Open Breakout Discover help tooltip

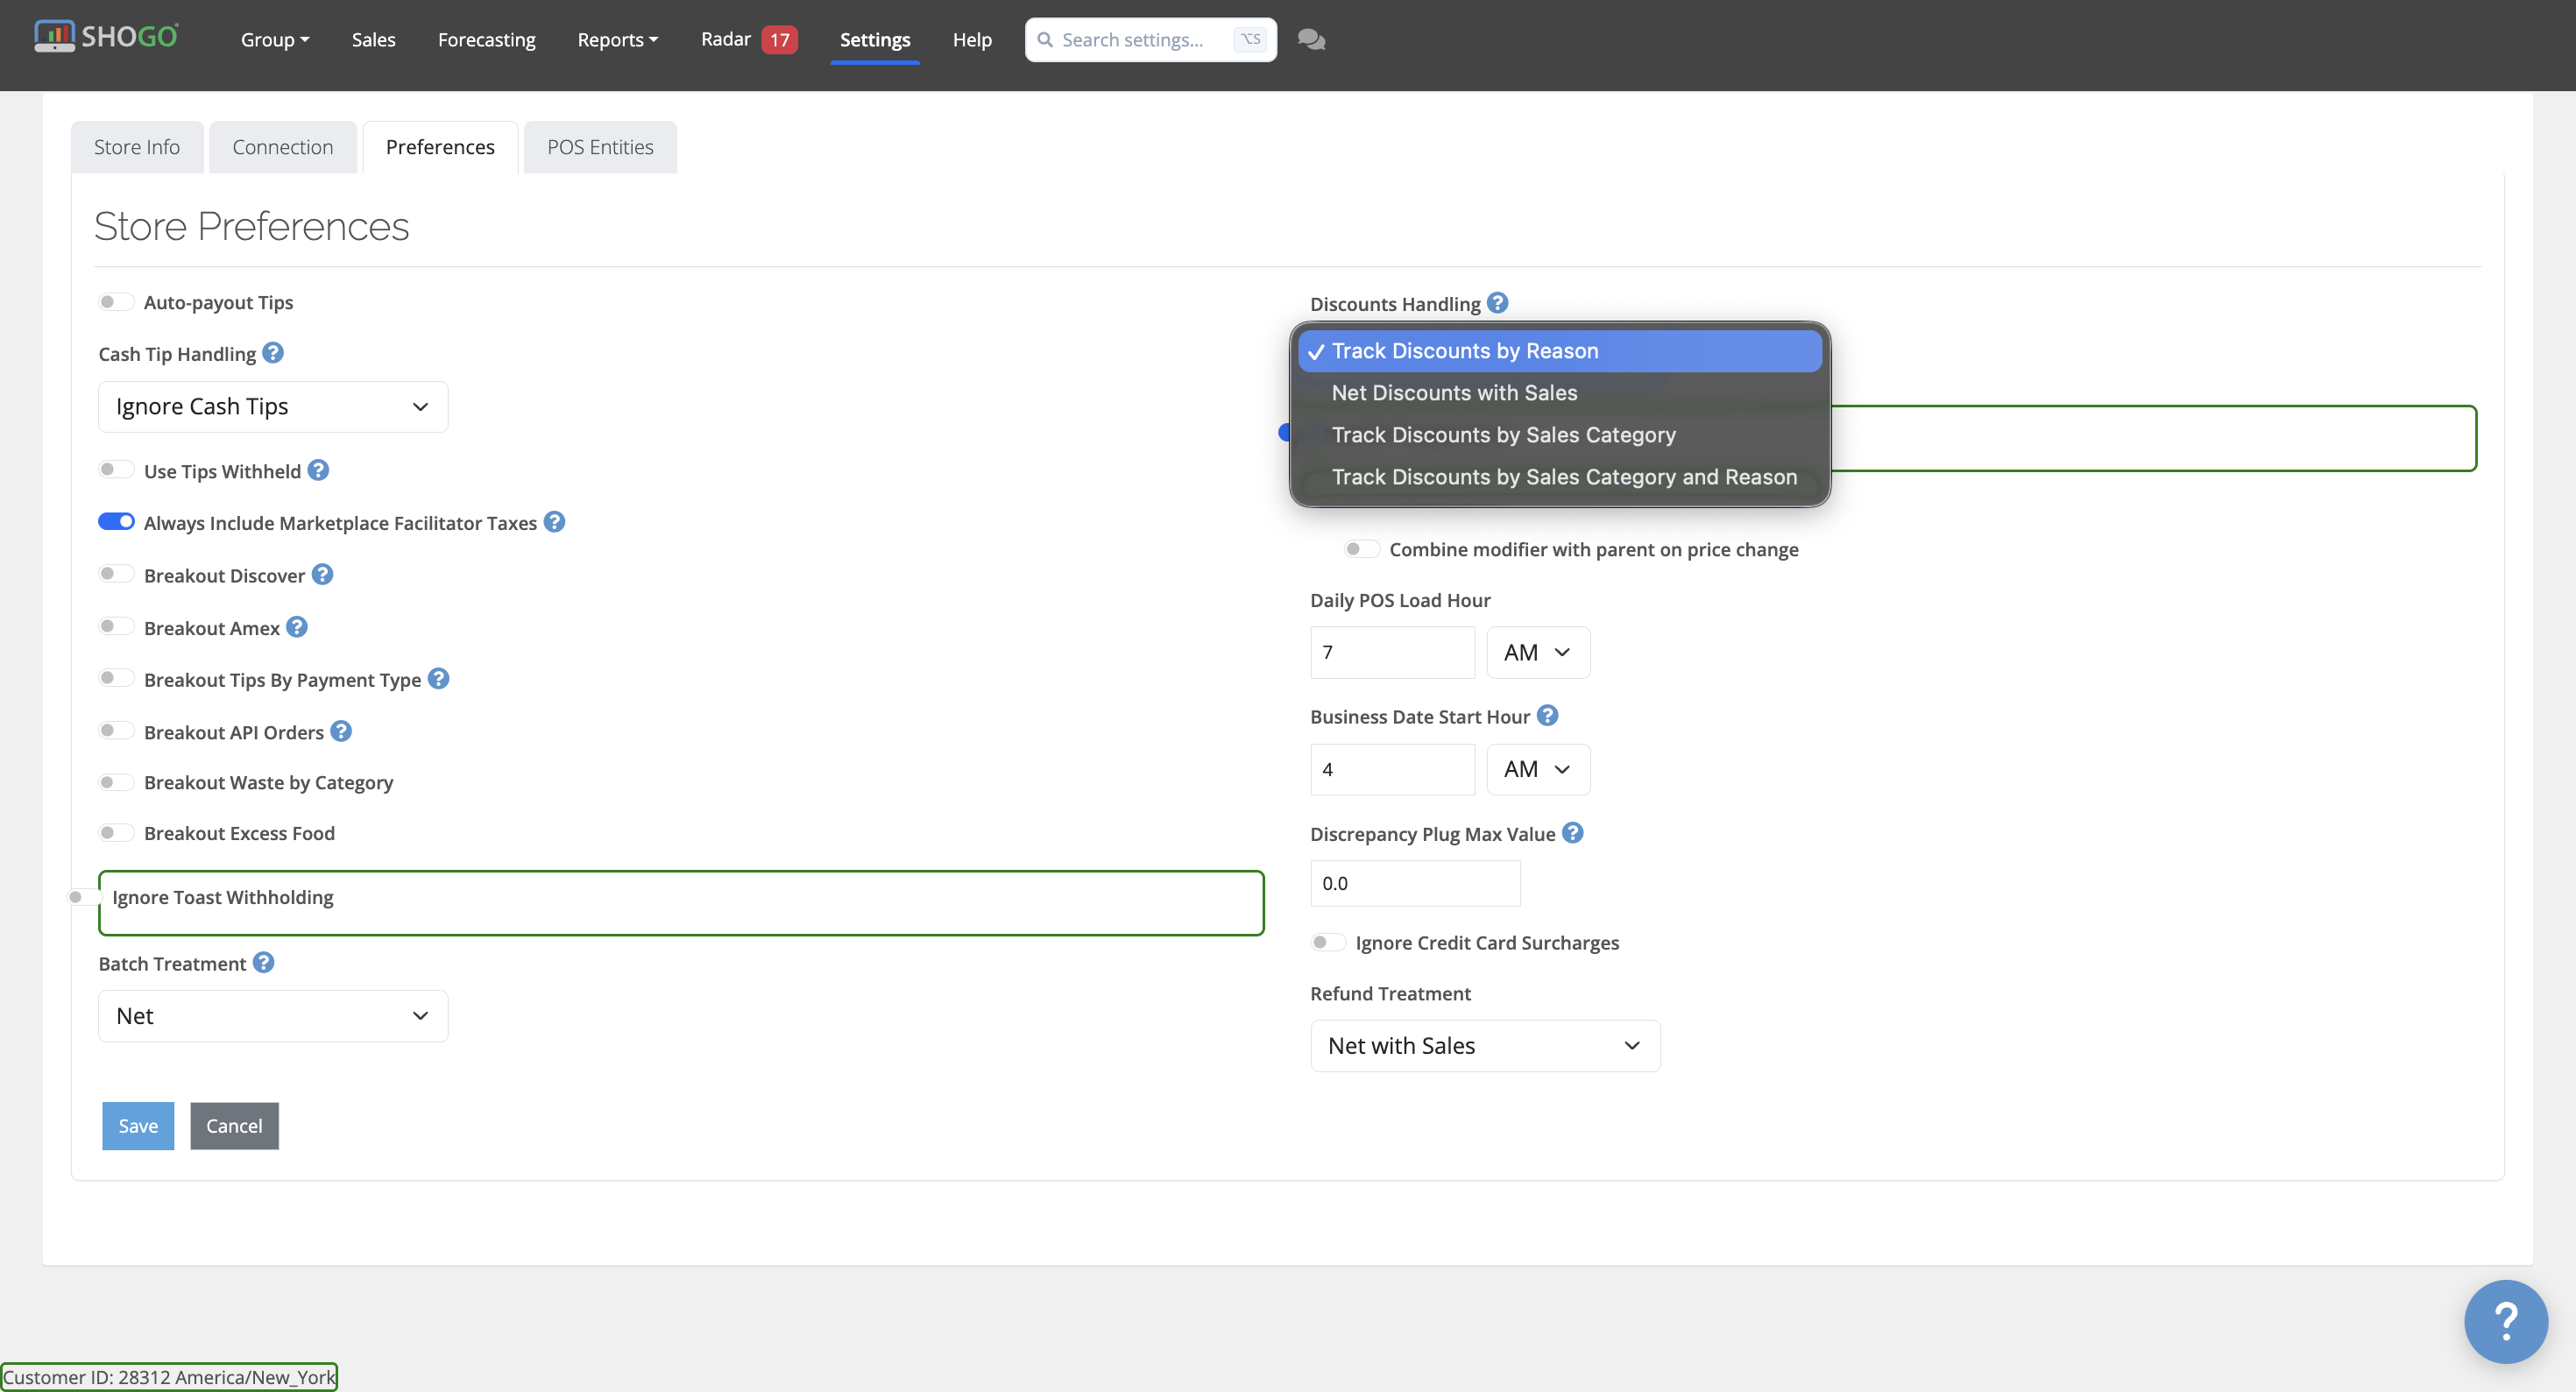[x=322, y=574]
